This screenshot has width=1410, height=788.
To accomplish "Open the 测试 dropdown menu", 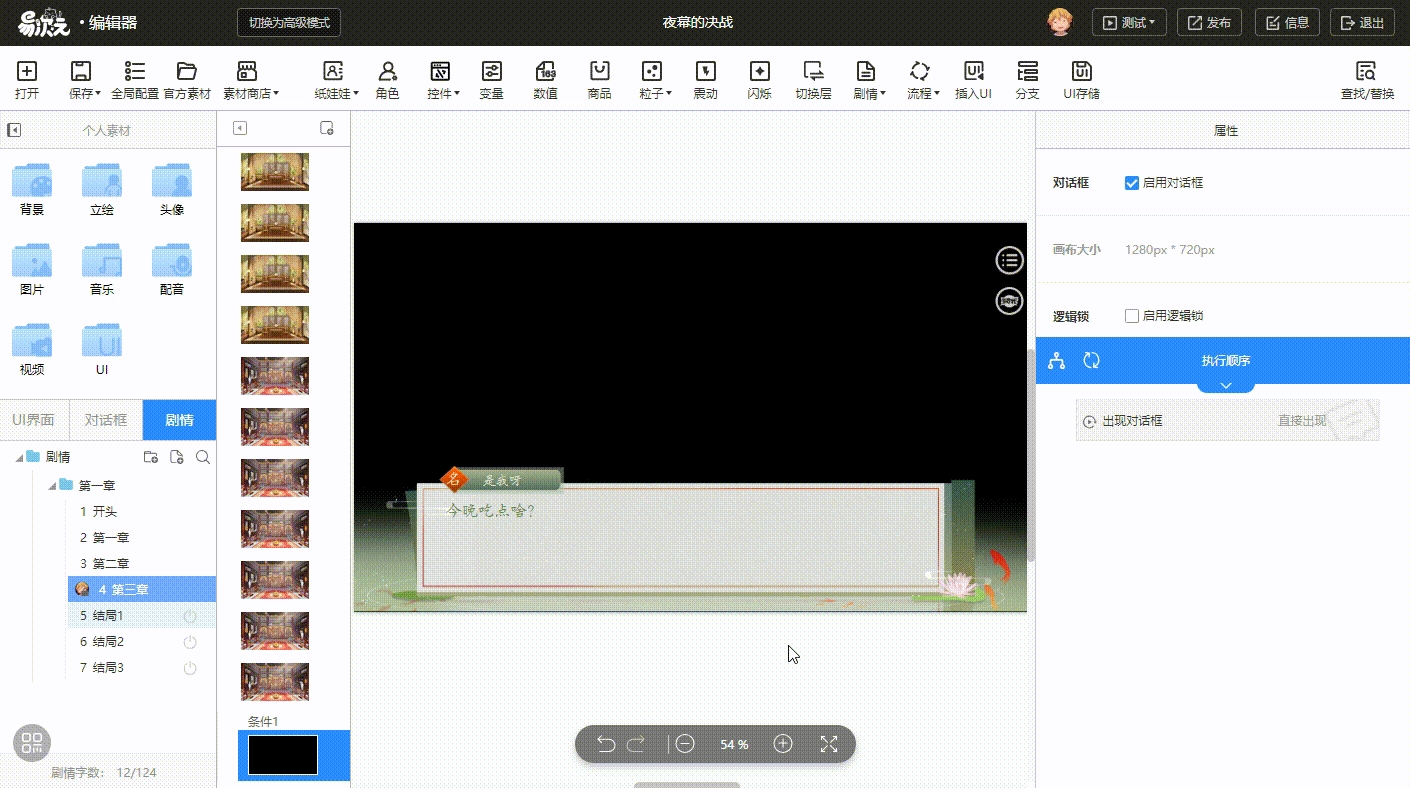I will pyautogui.click(x=1129, y=23).
